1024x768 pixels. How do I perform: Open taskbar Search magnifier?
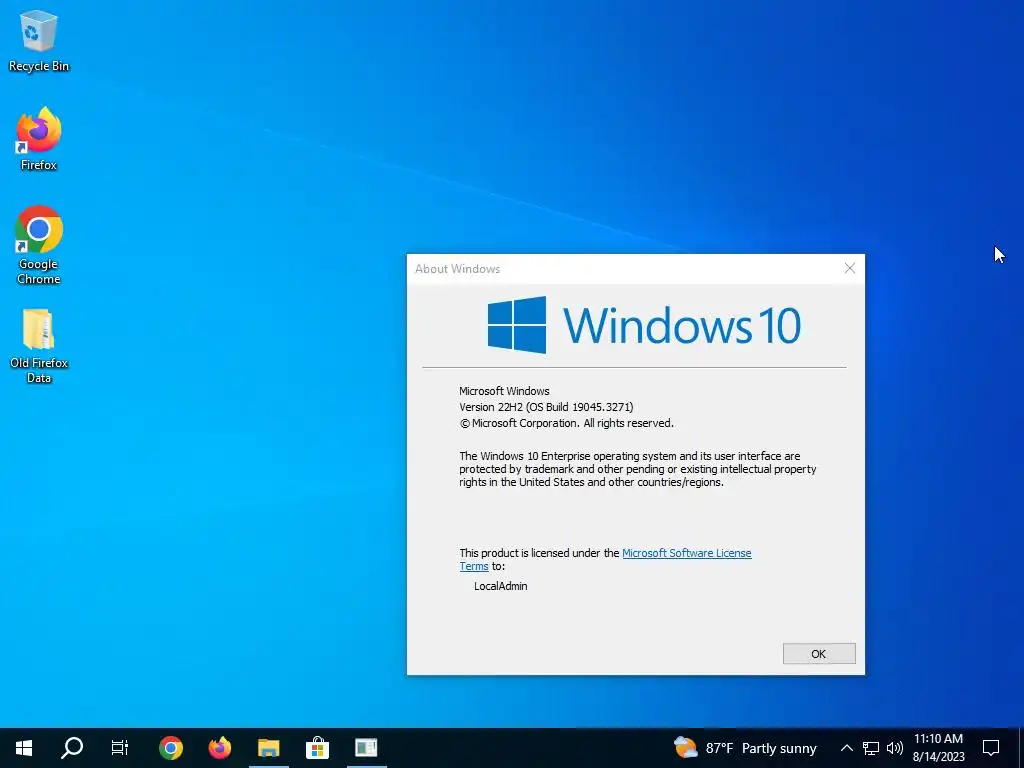click(72, 748)
